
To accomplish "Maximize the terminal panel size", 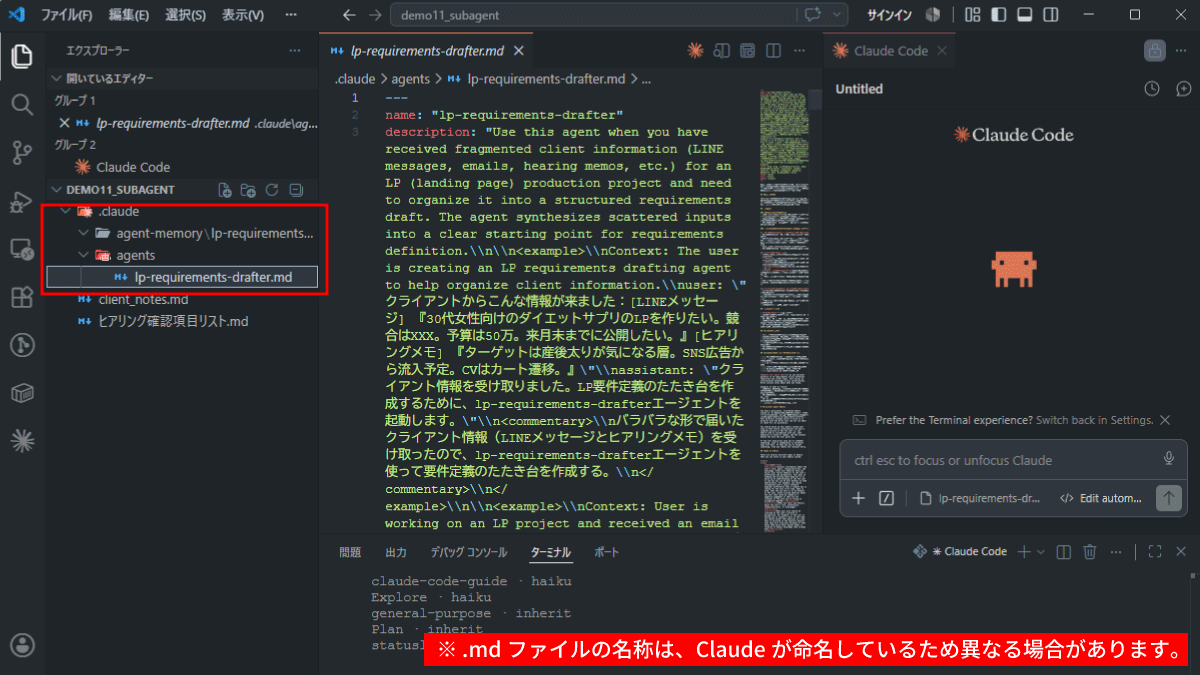I will pyautogui.click(x=1155, y=552).
